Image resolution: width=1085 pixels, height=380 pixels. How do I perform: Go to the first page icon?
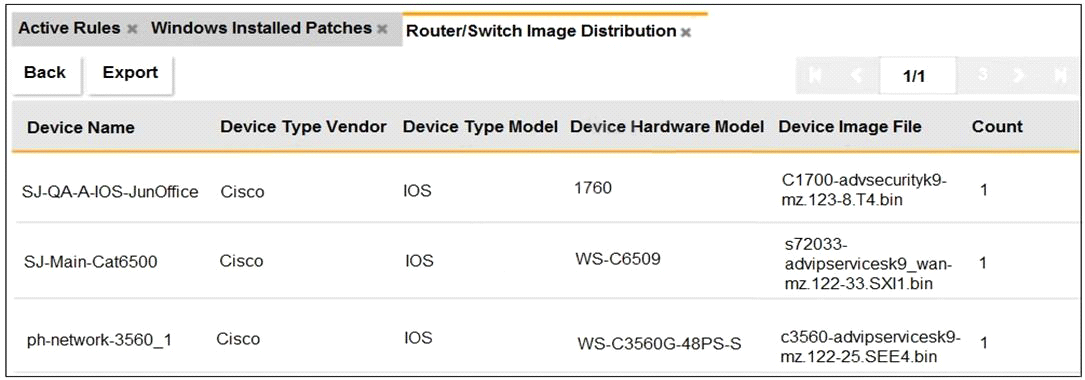[x=817, y=75]
